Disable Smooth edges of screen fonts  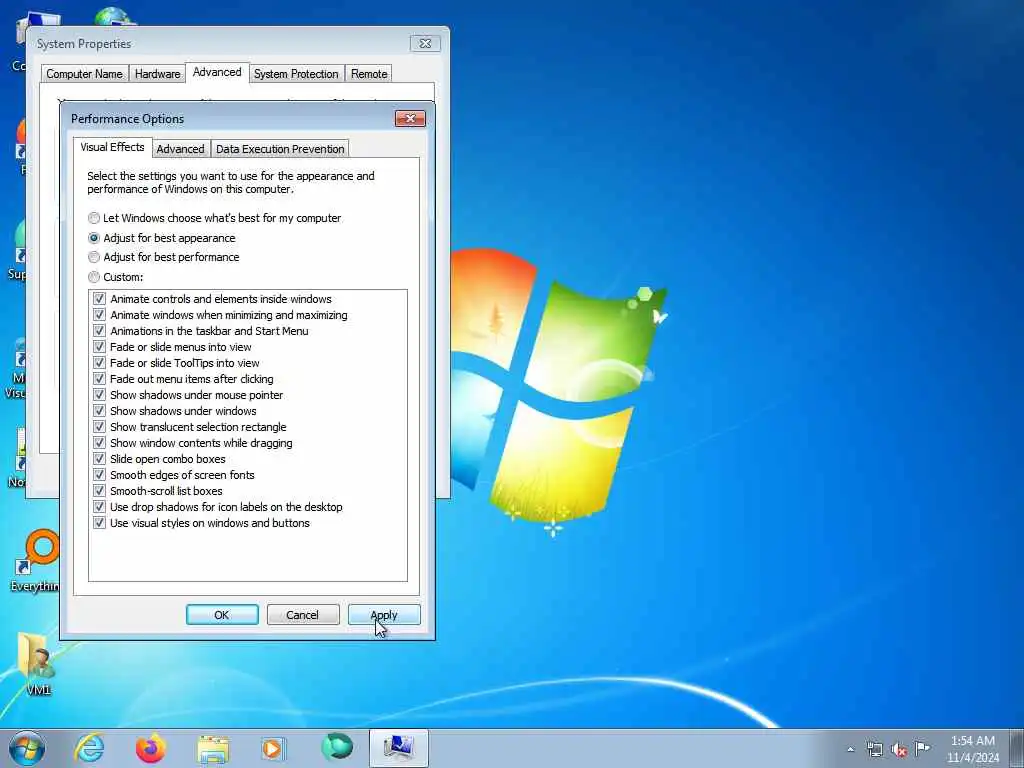pyautogui.click(x=99, y=475)
